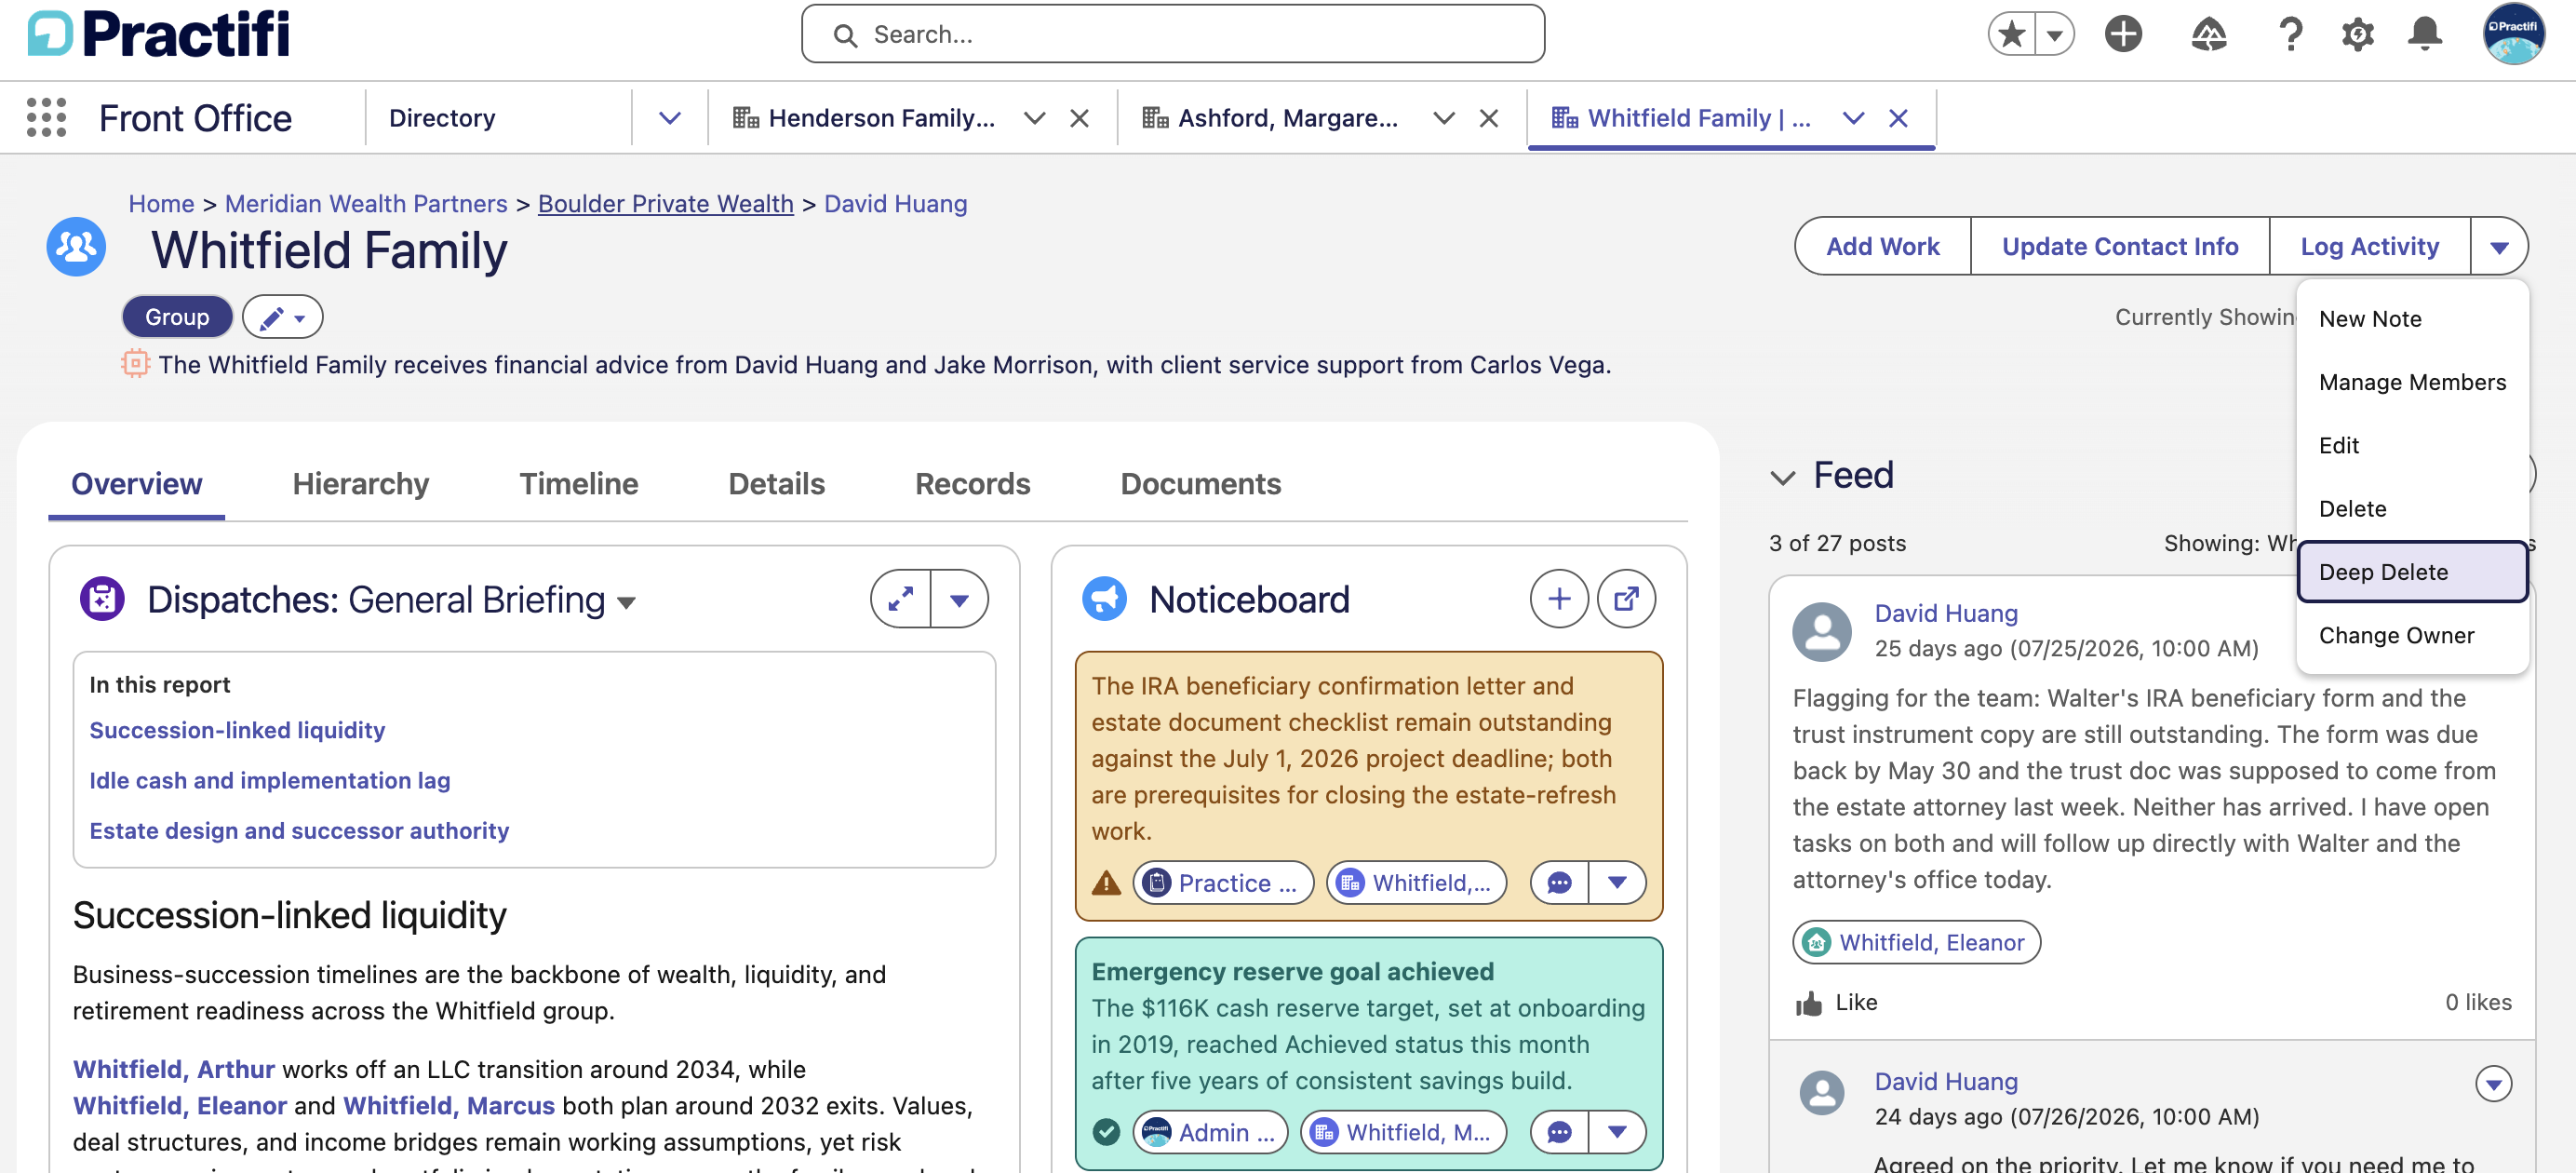Open the Whitfield, Eleanor feed tag

pos(1916,943)
